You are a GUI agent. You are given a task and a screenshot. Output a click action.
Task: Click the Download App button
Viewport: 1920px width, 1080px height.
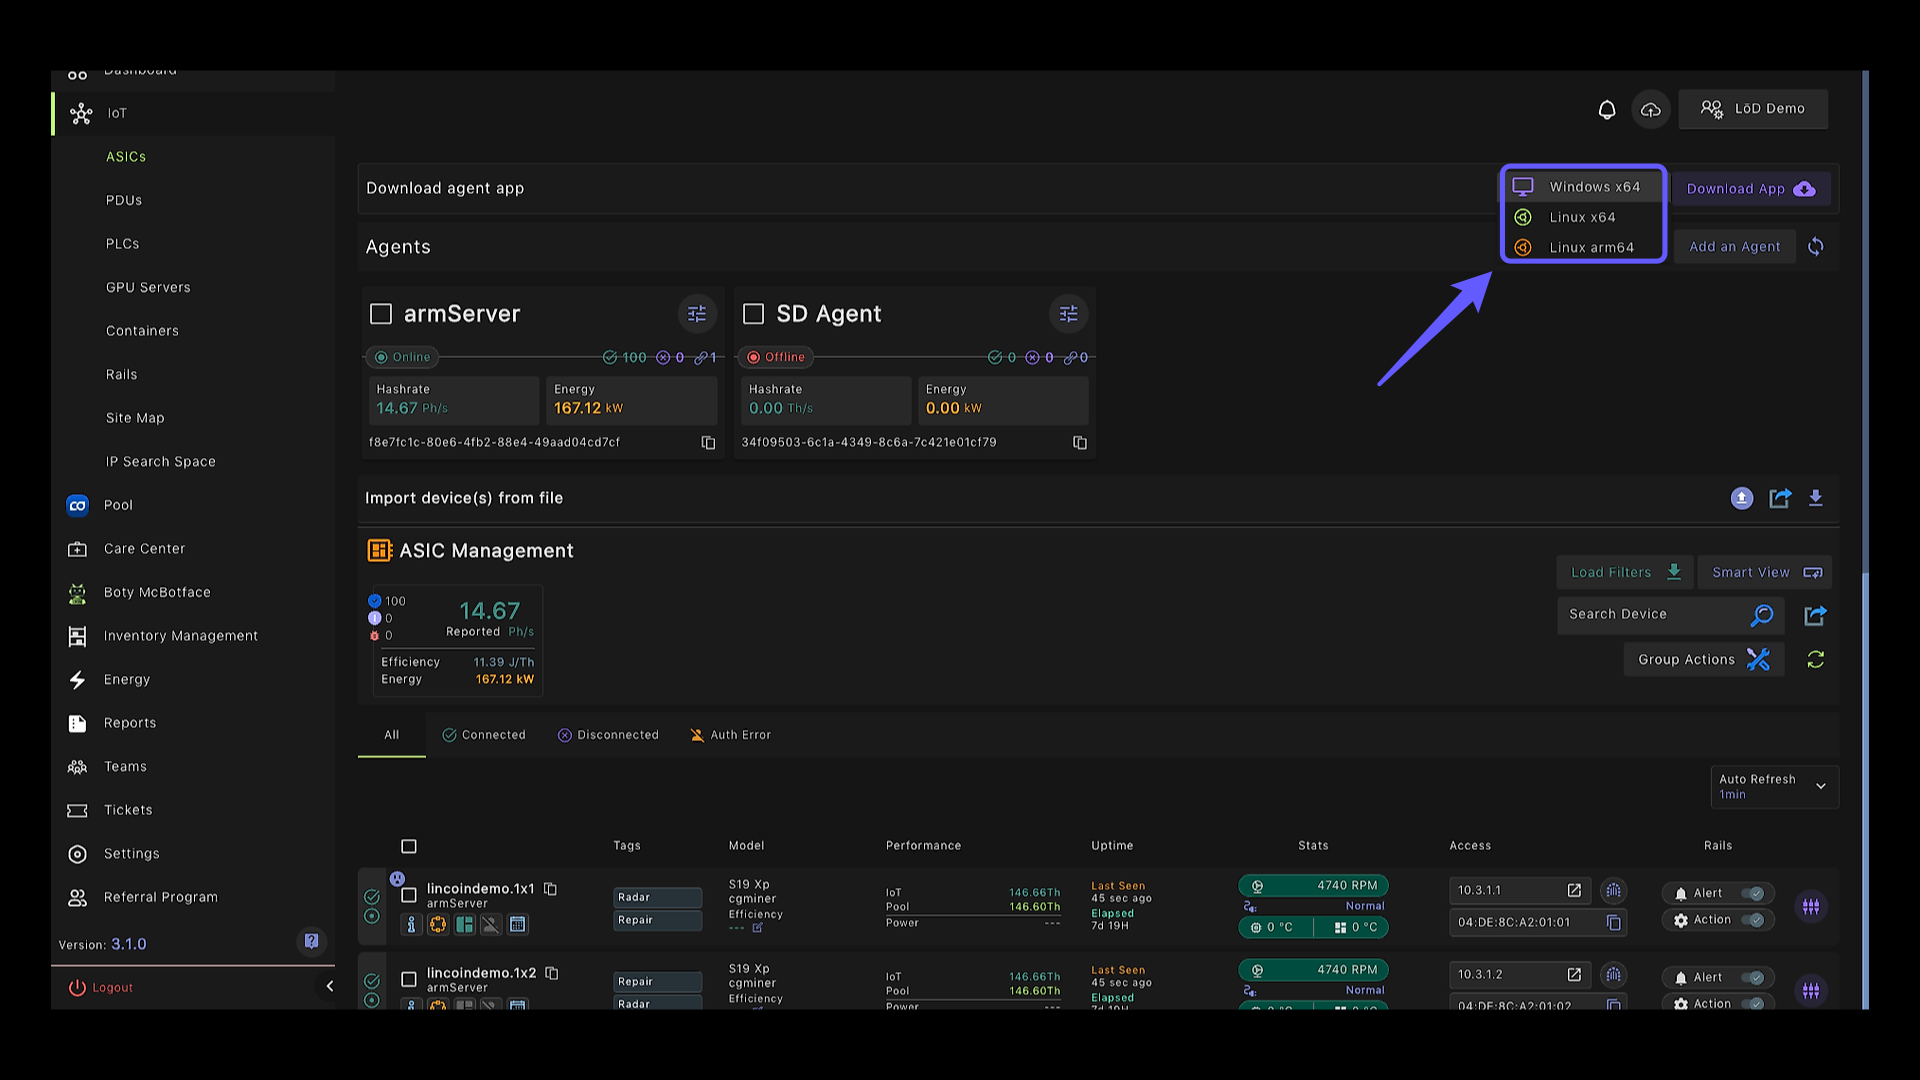[1751, 188]
